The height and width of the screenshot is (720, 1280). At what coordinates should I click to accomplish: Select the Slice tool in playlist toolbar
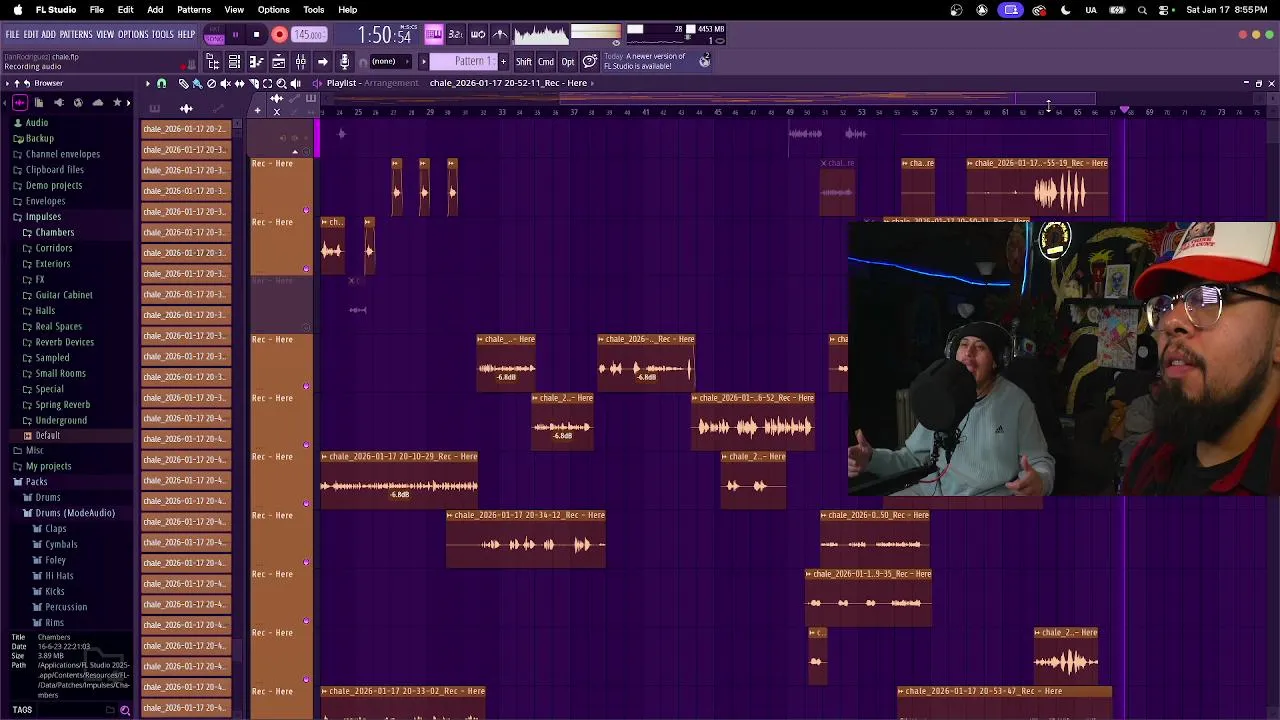pos(254,83)
